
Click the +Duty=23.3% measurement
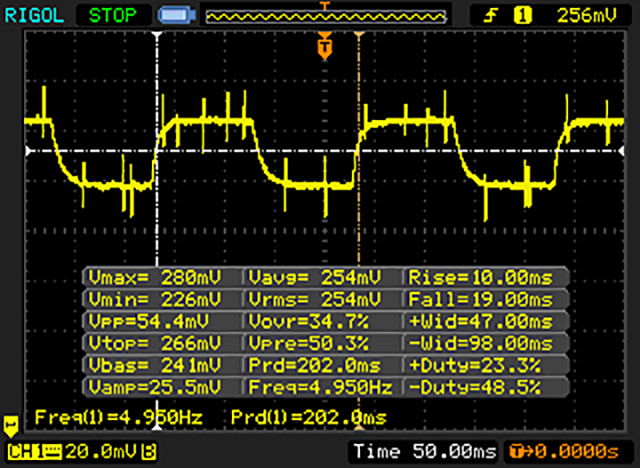click(x=474, y=365)
